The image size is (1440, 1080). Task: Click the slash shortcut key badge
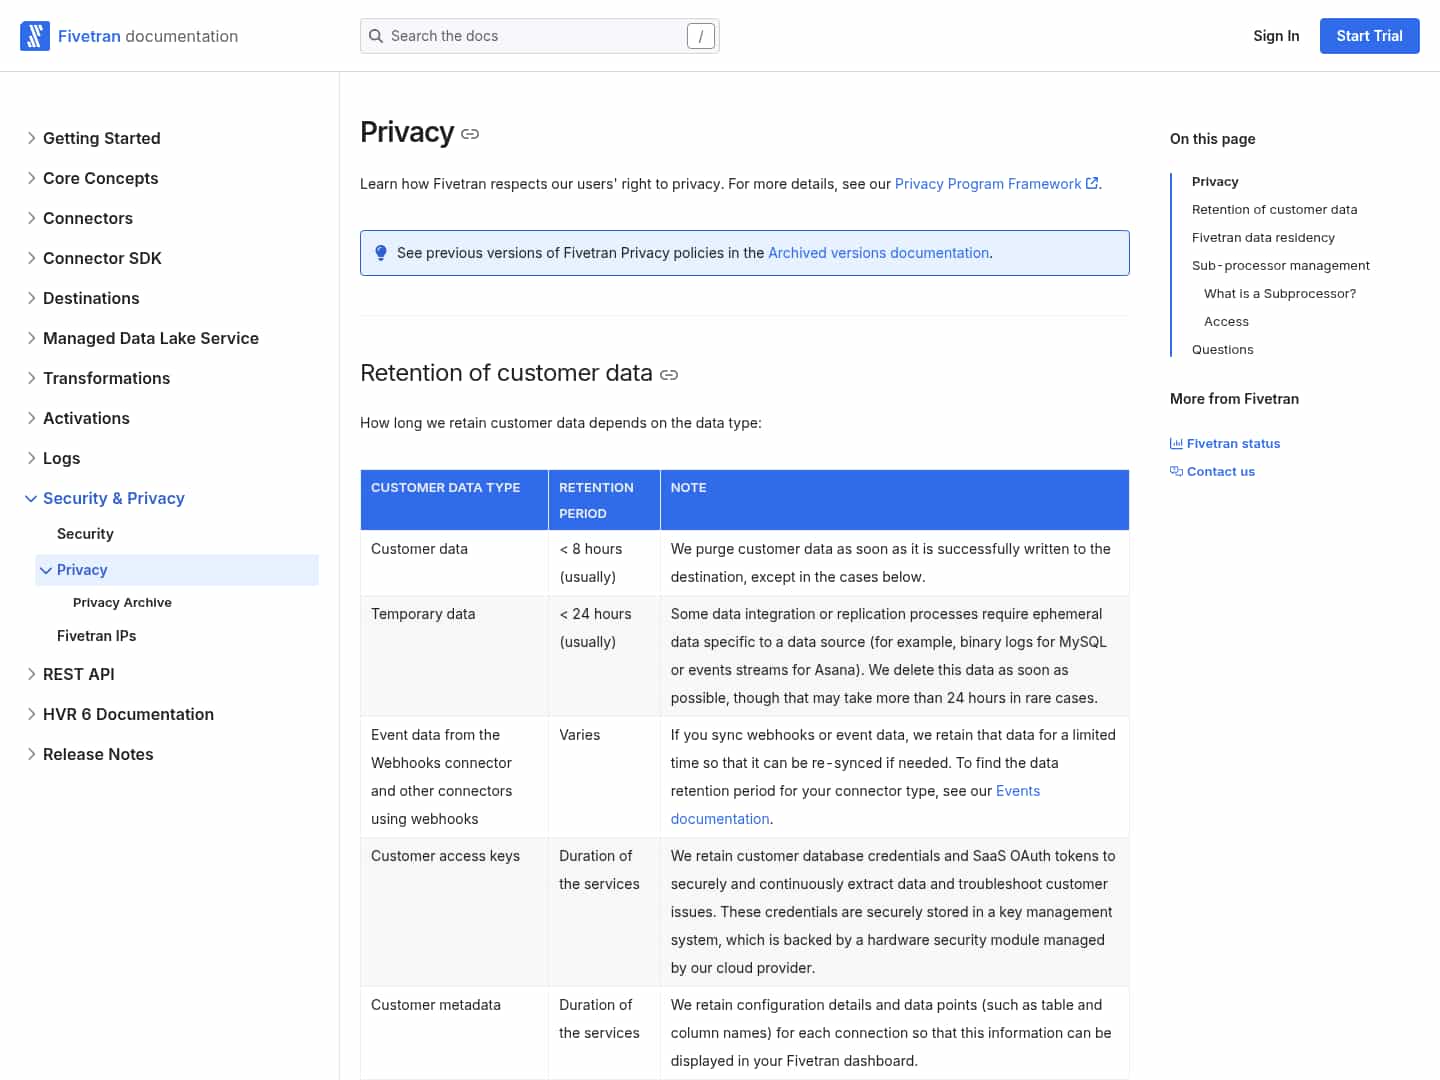[x=701, y=36]
